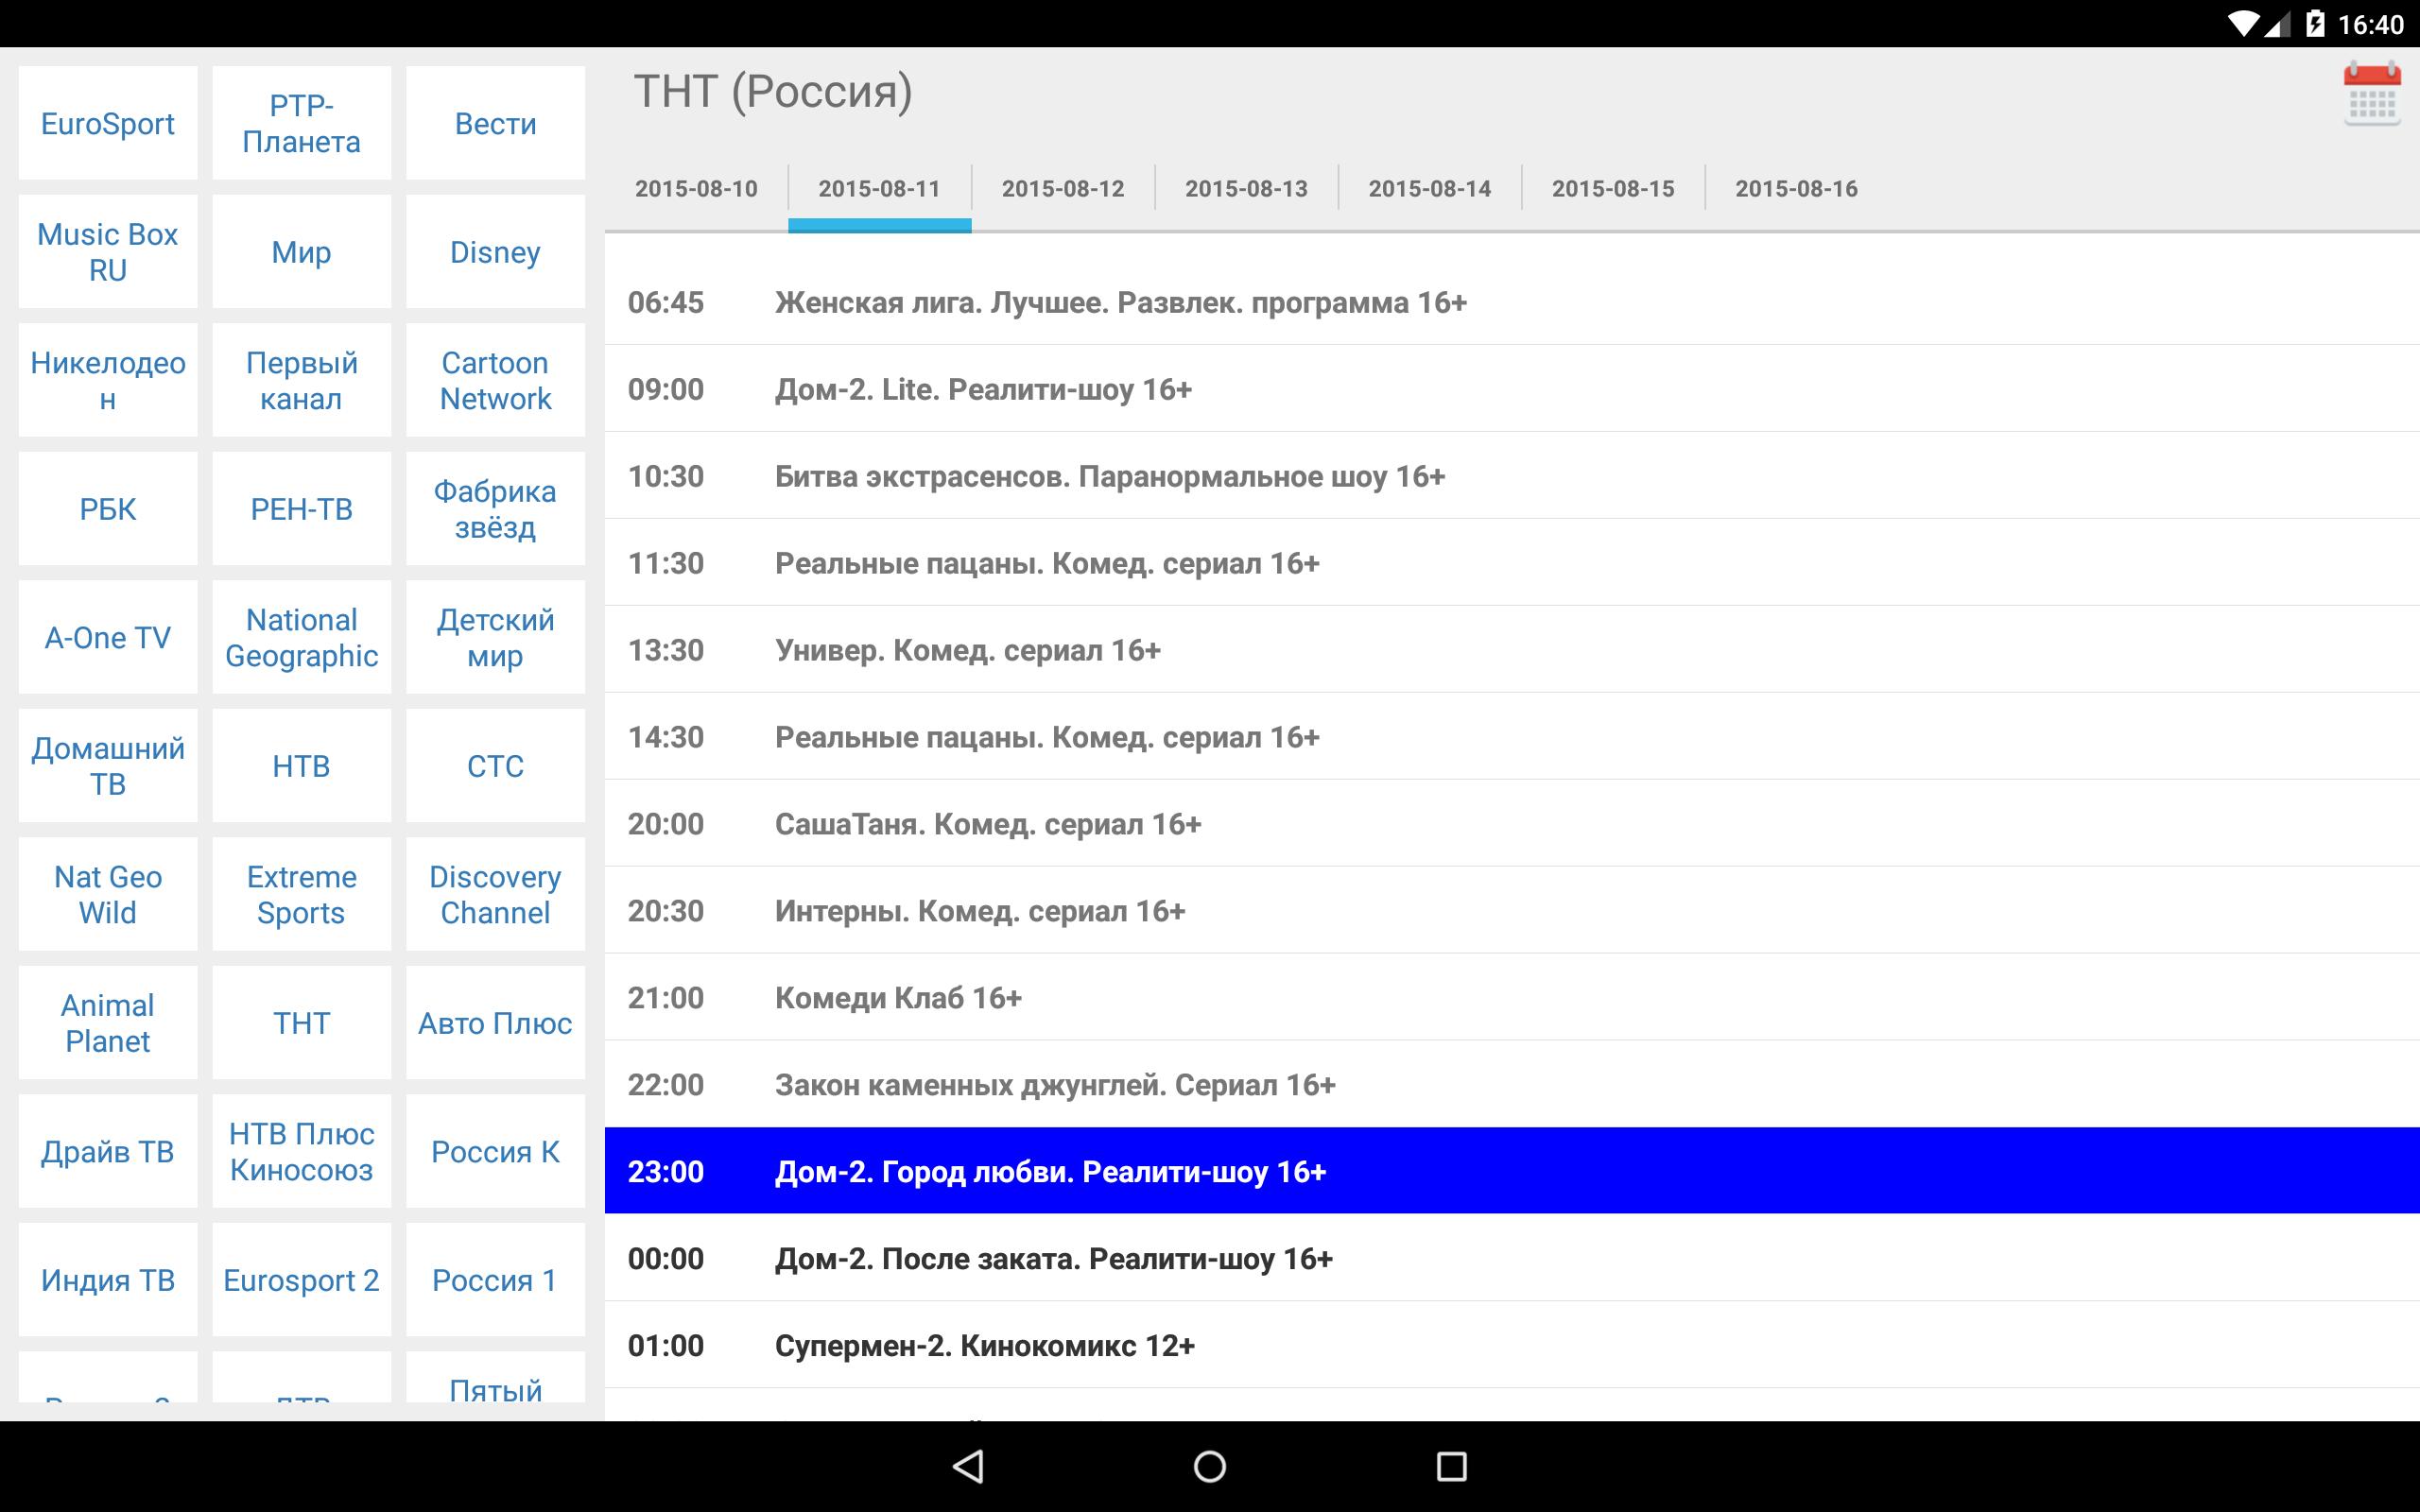Select the Никелодеон channel tile
The height and width of the screenshot is (1512, 2420).
(108, 380)
